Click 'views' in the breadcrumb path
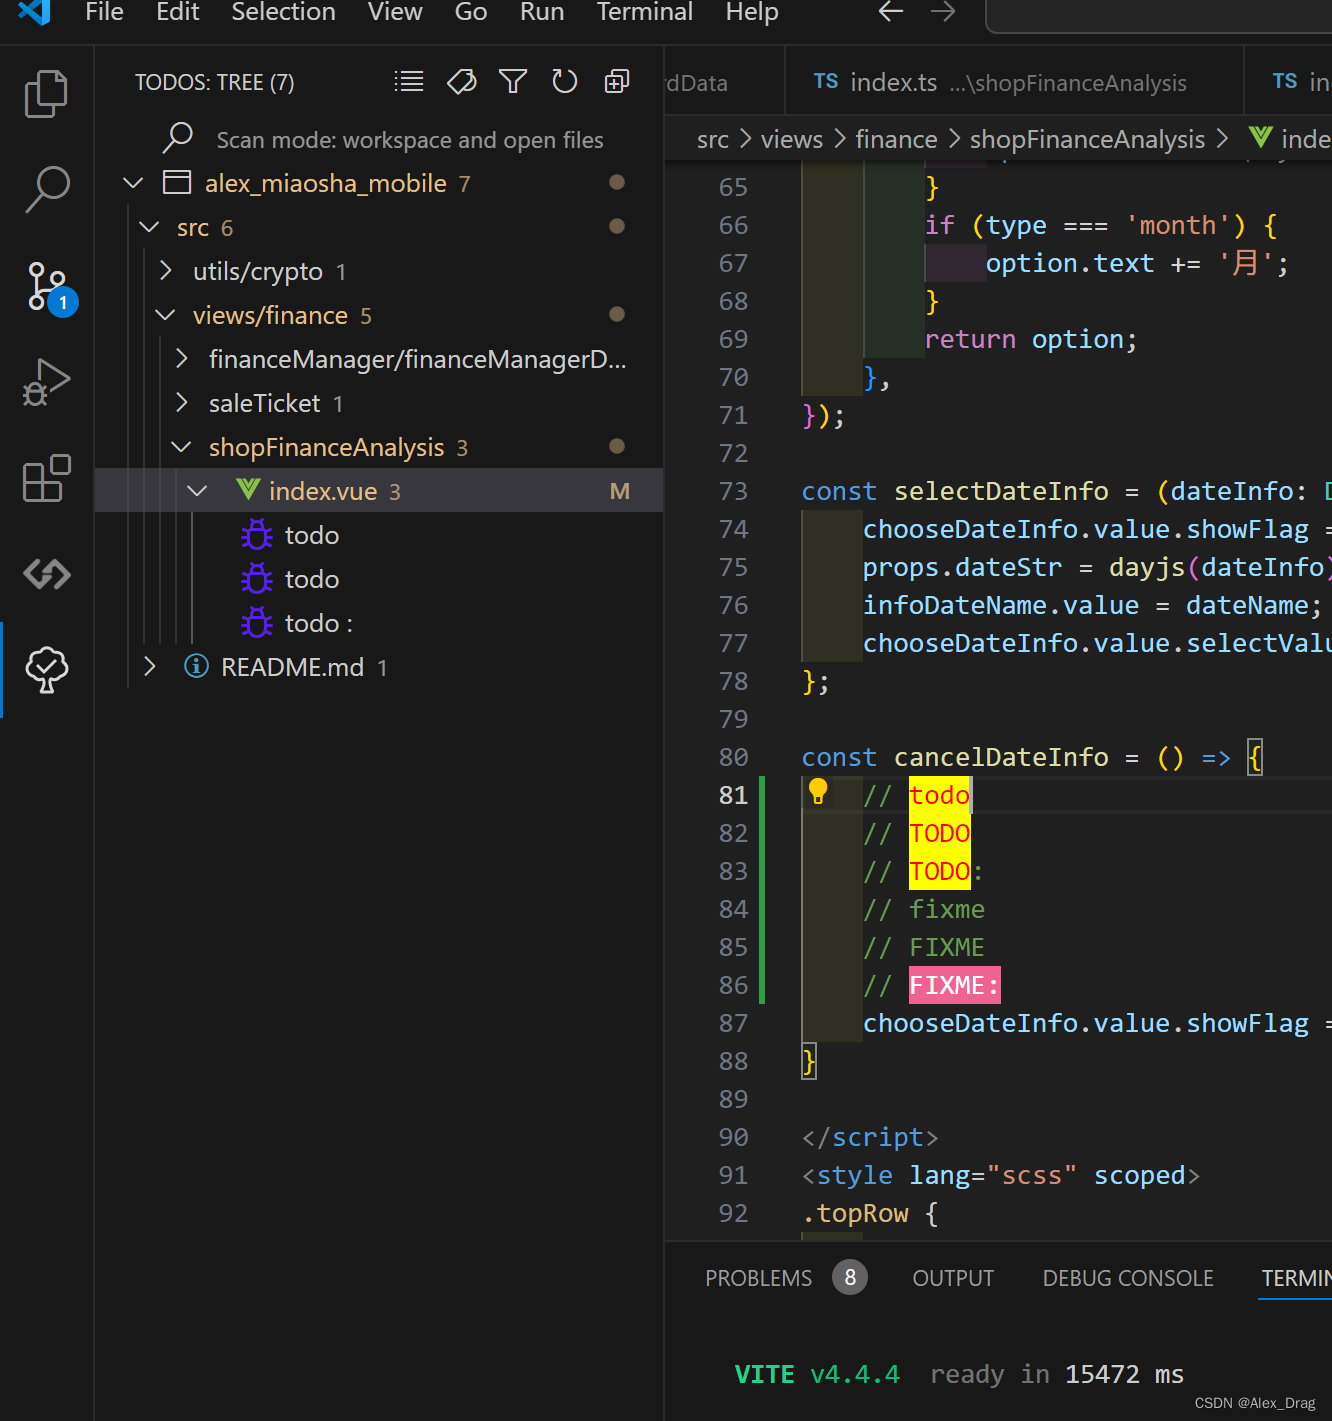 tap(791, 140)
